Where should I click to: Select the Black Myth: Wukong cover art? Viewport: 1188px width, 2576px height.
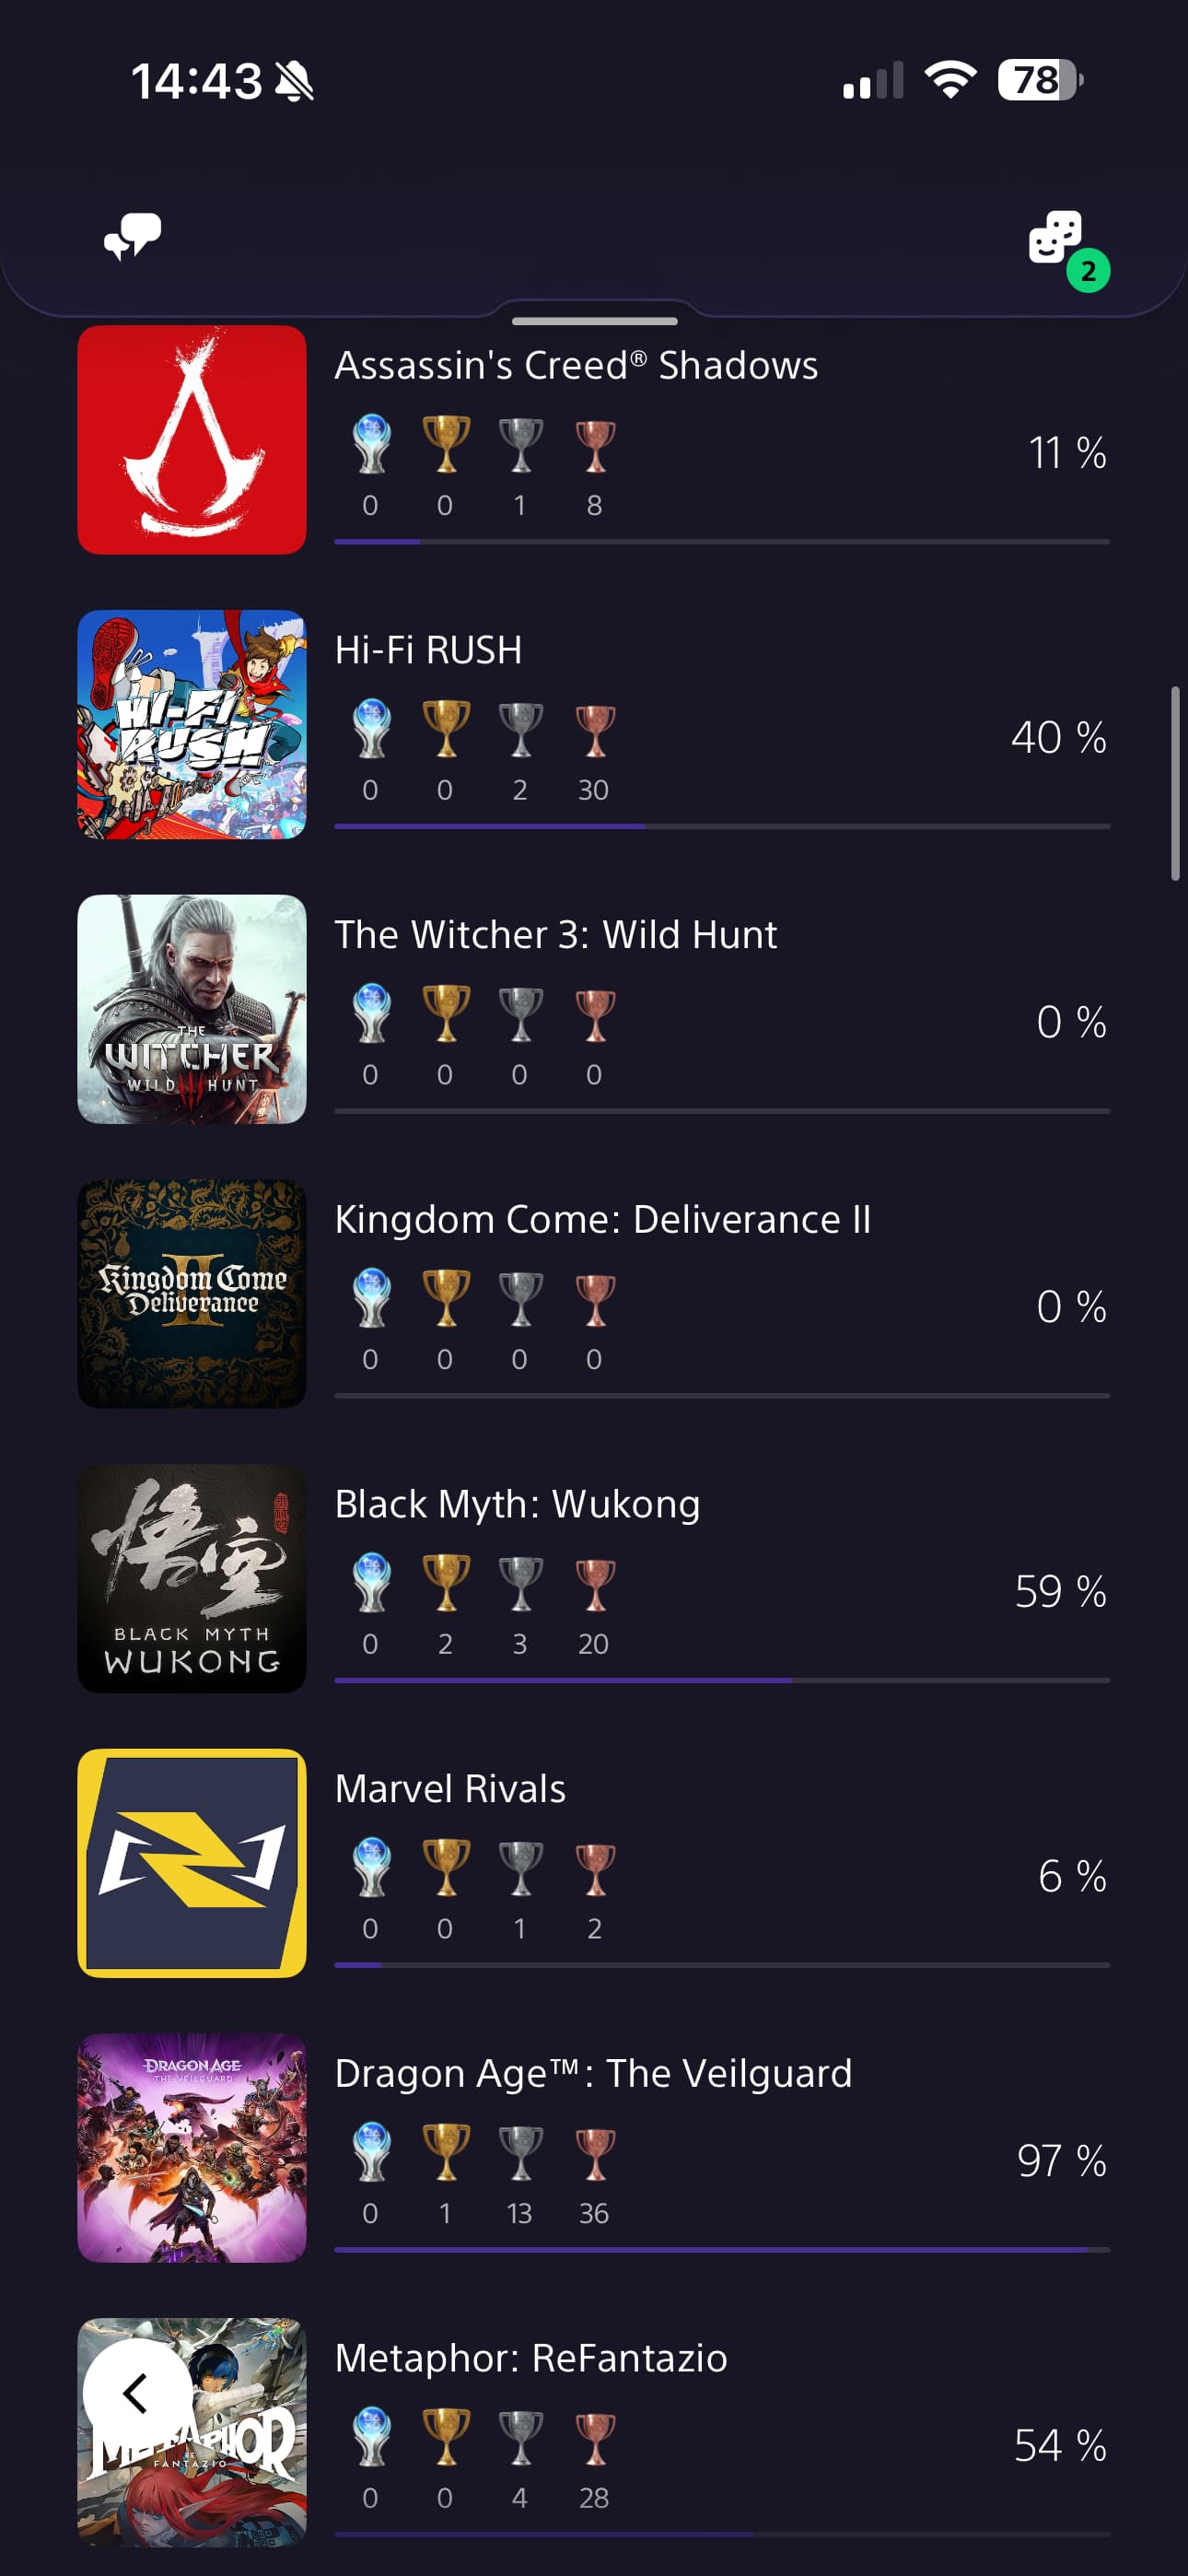click(x=192, y=1578)
